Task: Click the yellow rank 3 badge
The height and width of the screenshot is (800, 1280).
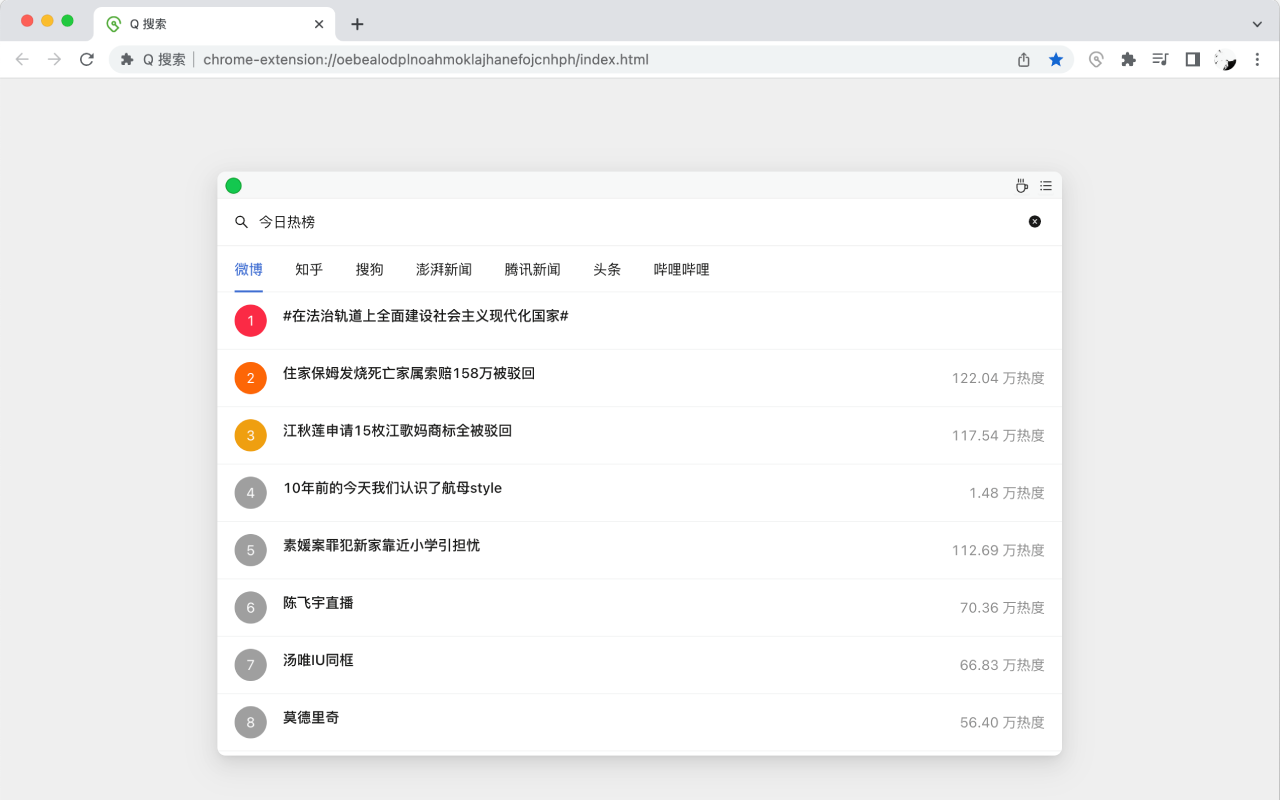Action: tap(251, 436)
